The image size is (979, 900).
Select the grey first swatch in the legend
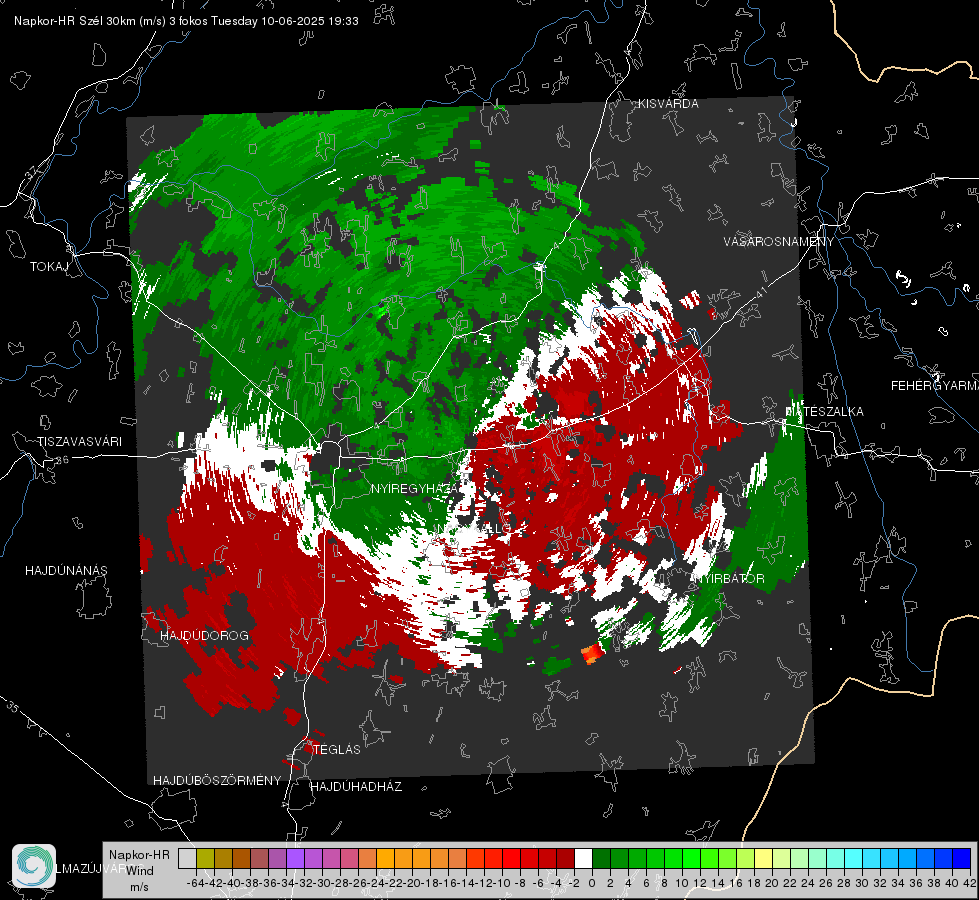coord(187,858)
